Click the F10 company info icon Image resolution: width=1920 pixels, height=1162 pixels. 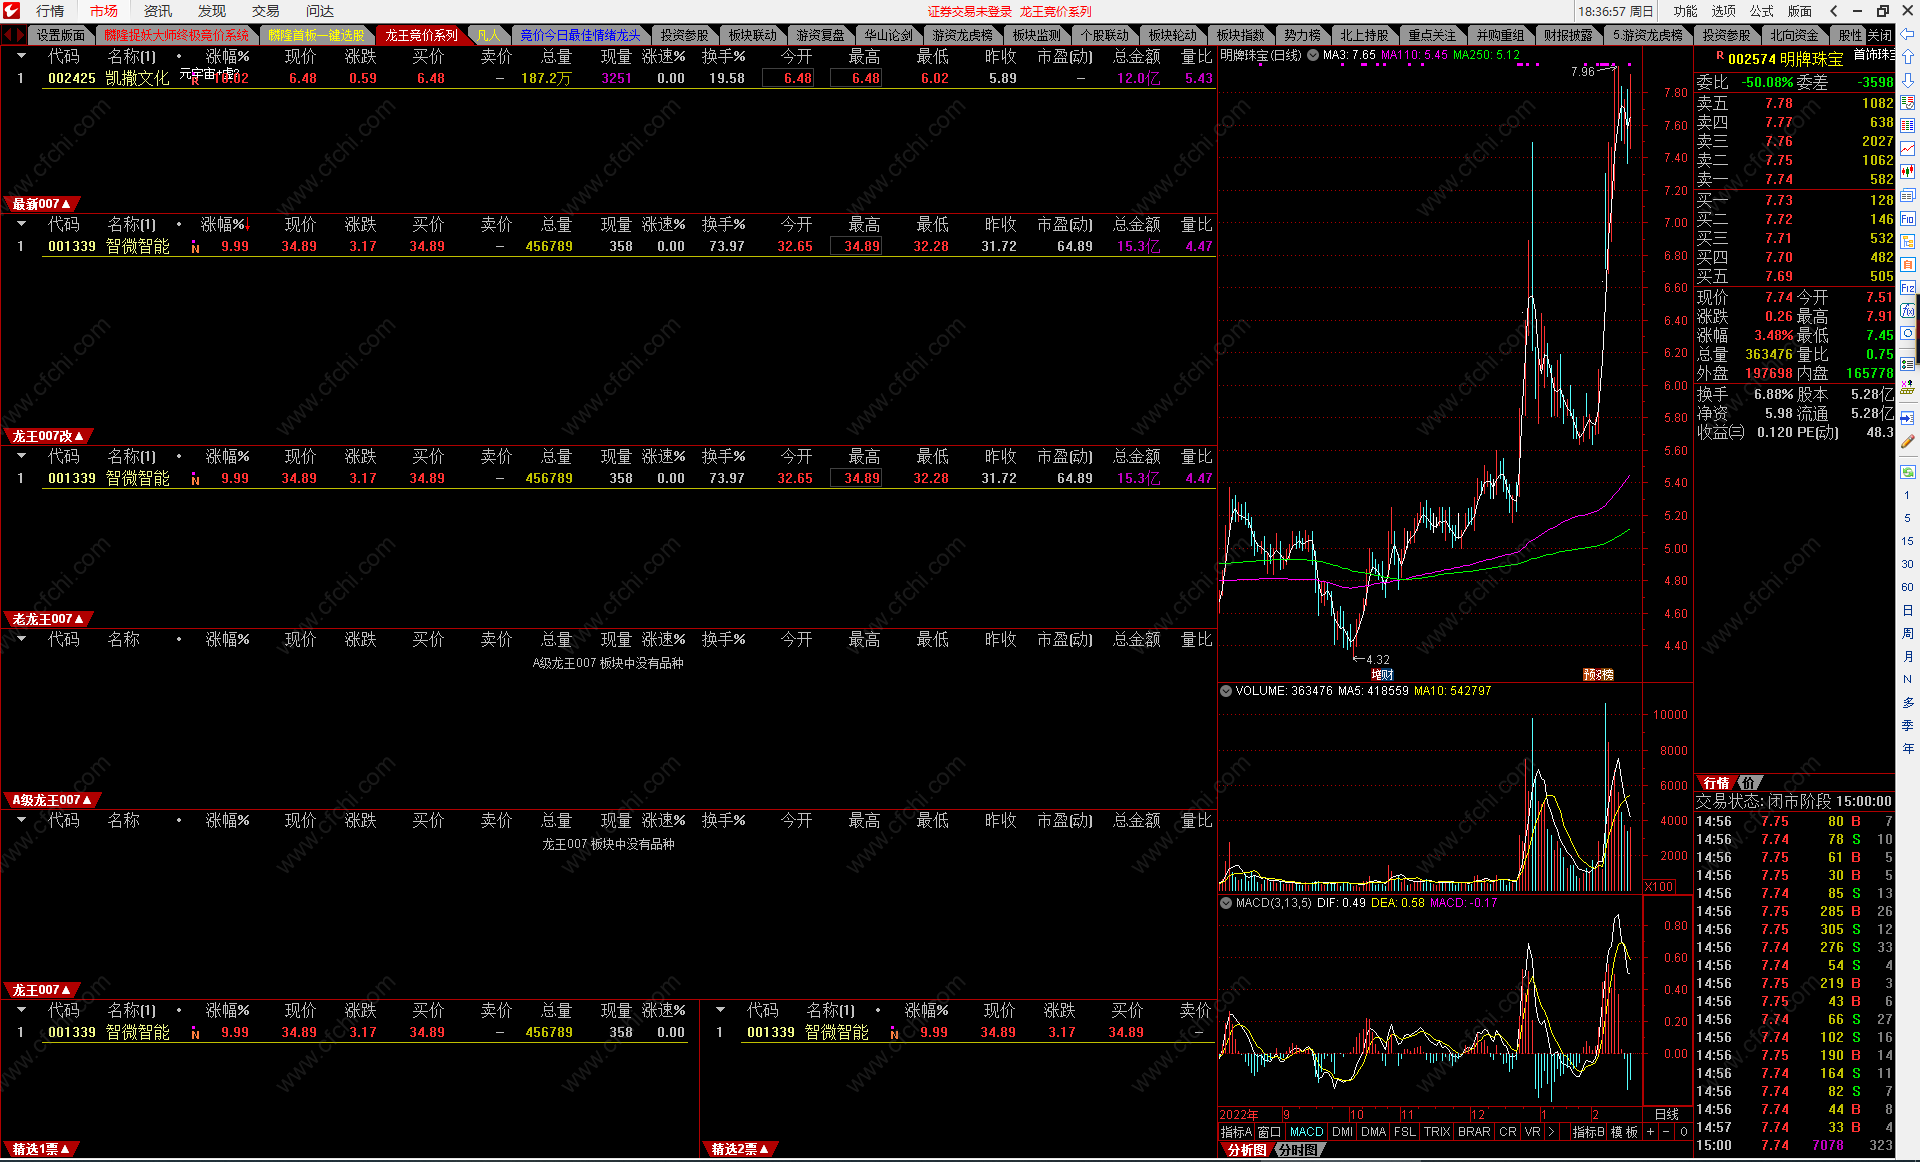pyautogui.click(x=1908, y=218)
